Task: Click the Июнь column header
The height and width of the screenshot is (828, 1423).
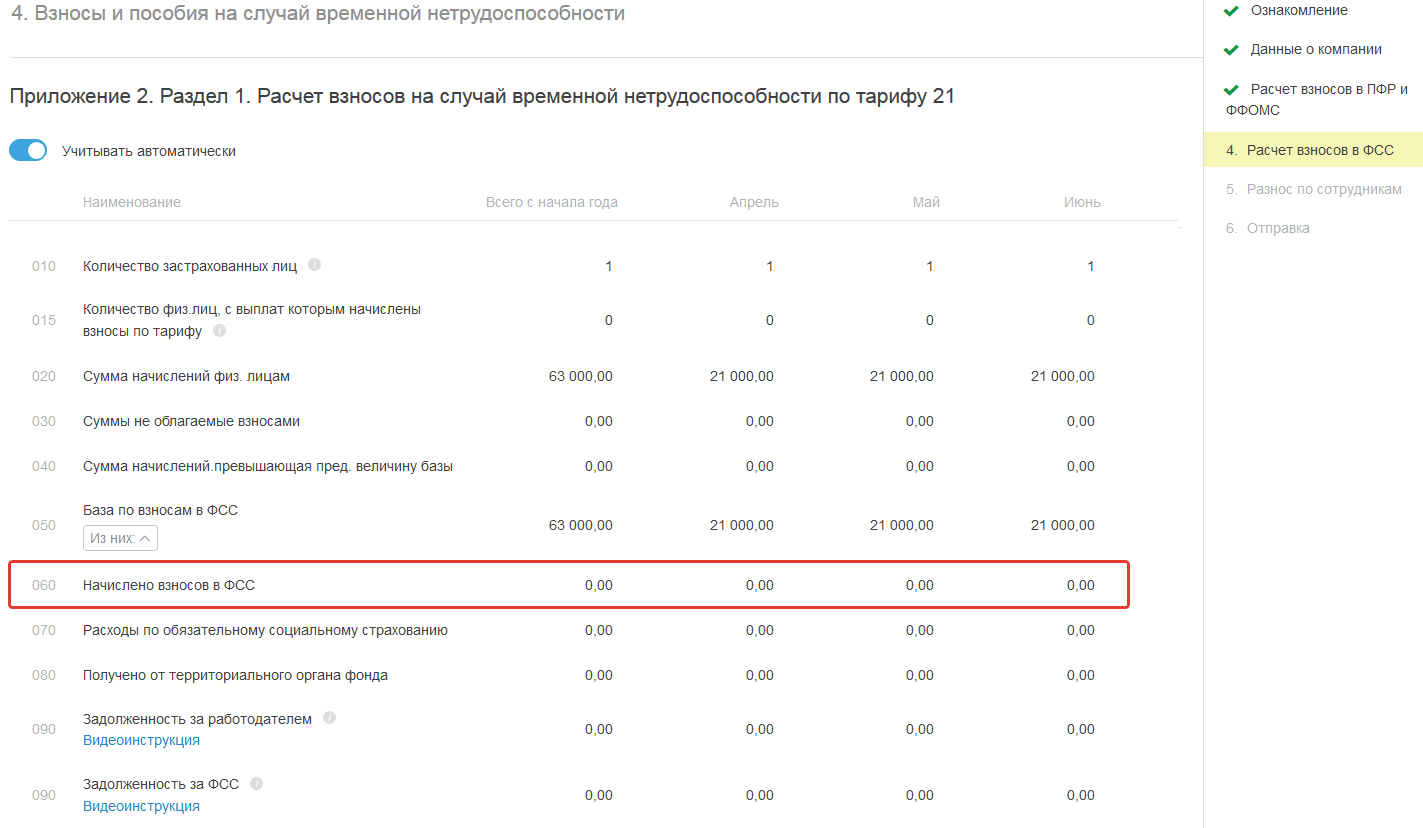Action: (x=1082, y=202)
